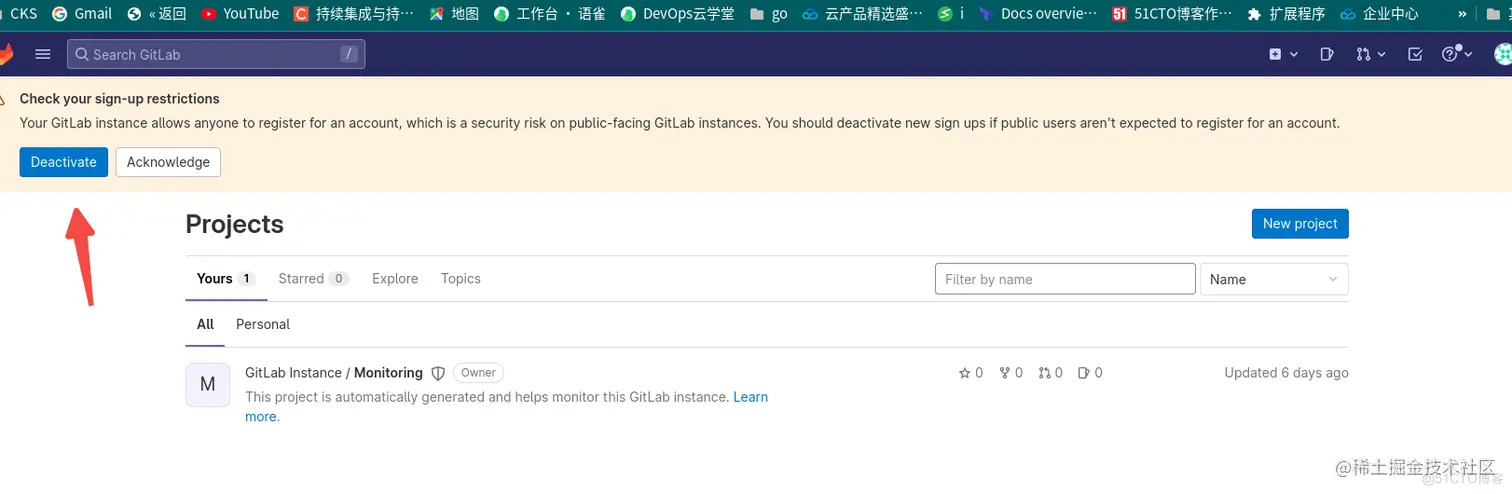
Task: Open the 扩展程序 extensions bookmark
Action: (x=1286, y=14)
